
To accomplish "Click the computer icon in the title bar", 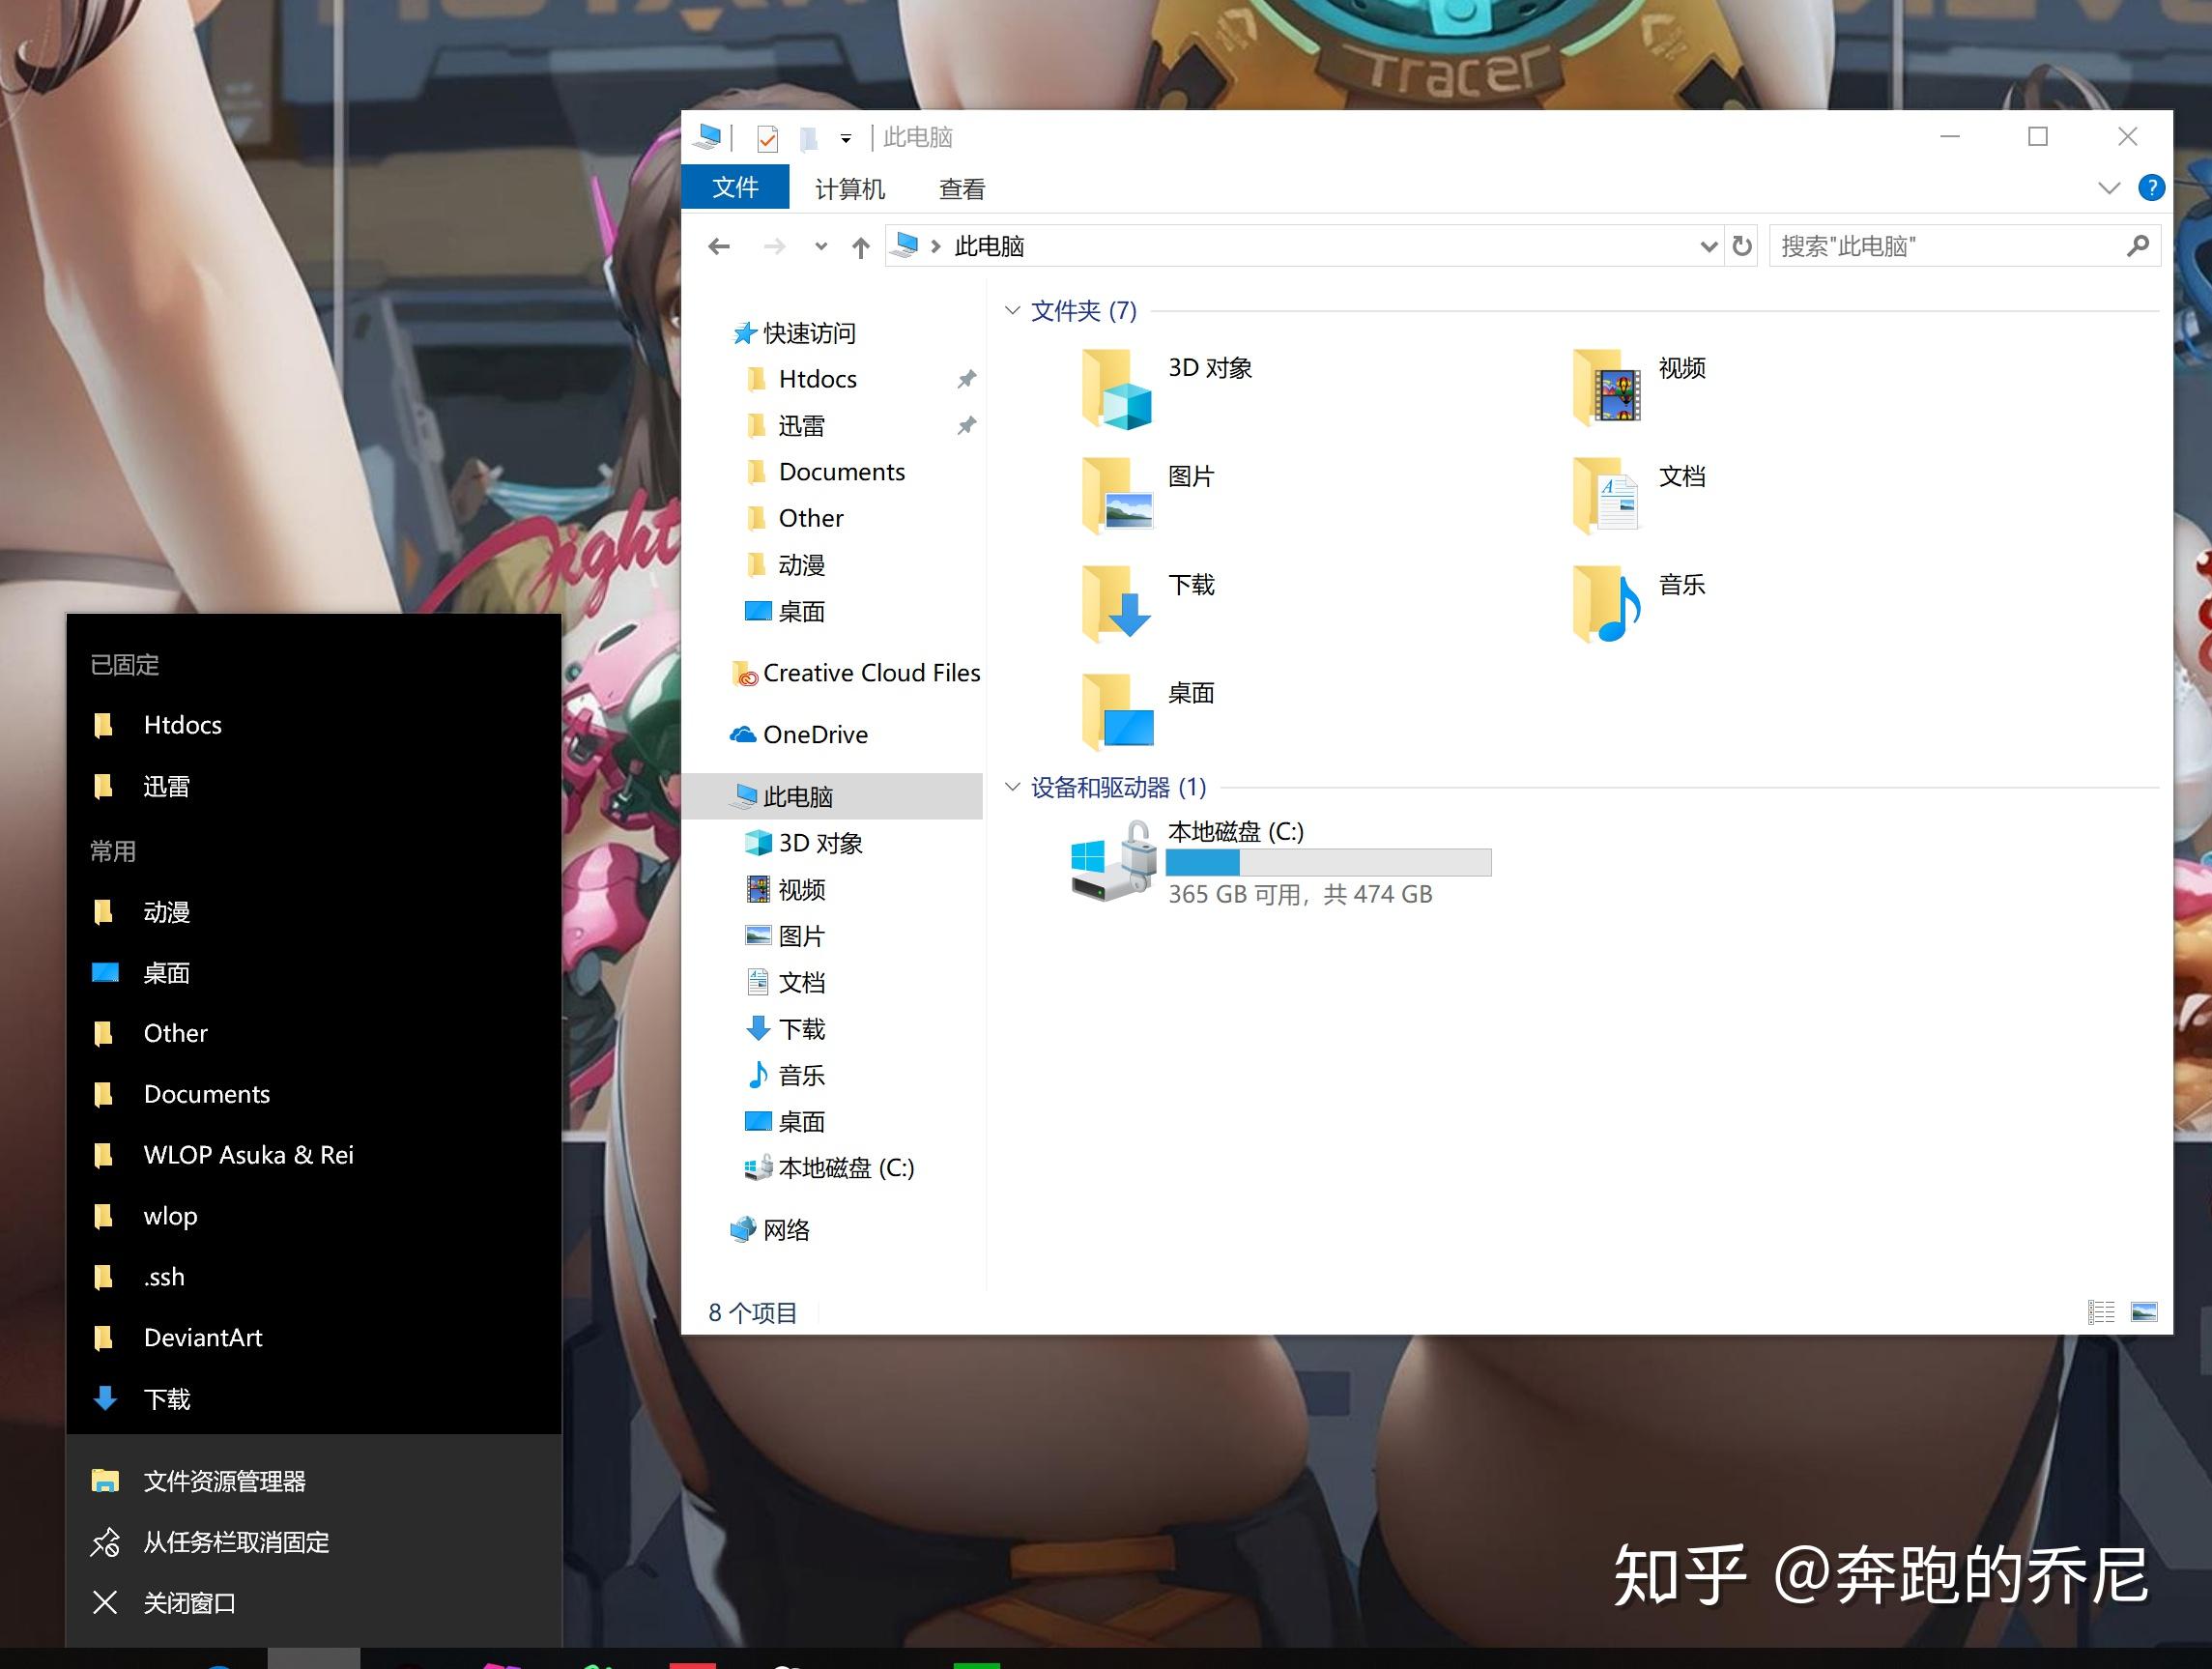I will point(709,137).
